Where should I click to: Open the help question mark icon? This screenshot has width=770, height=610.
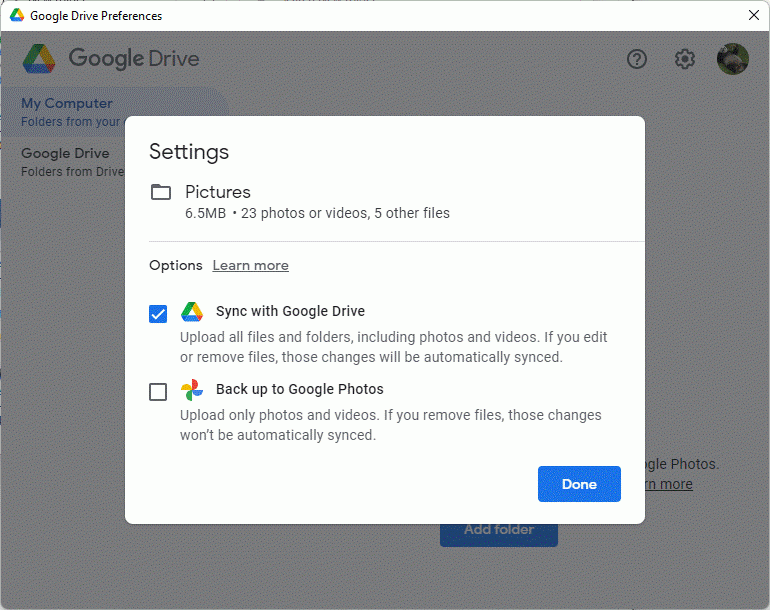(x=637, y=59)
